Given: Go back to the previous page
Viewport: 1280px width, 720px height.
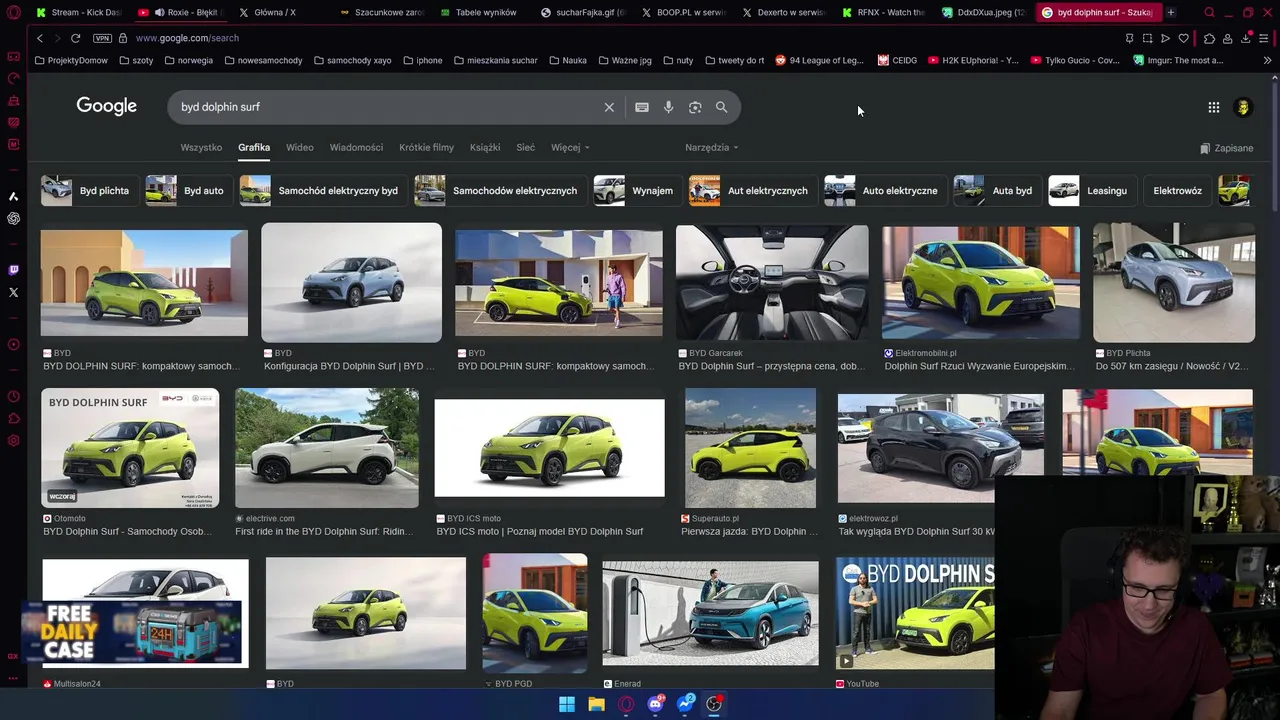Looking at the screenshot, I should (x=40, y=38).
